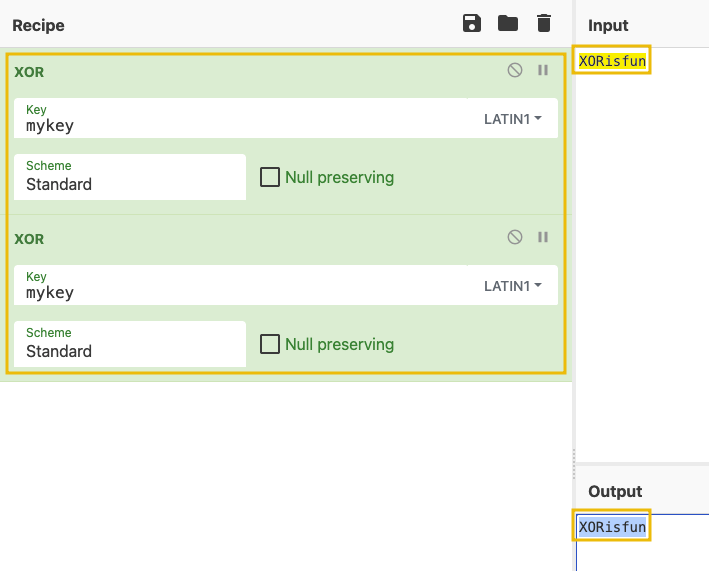Click the XORisfun text in the Output pane
Image resolution: width=709 pixels, height=571 pixels.
coord(612,526)
